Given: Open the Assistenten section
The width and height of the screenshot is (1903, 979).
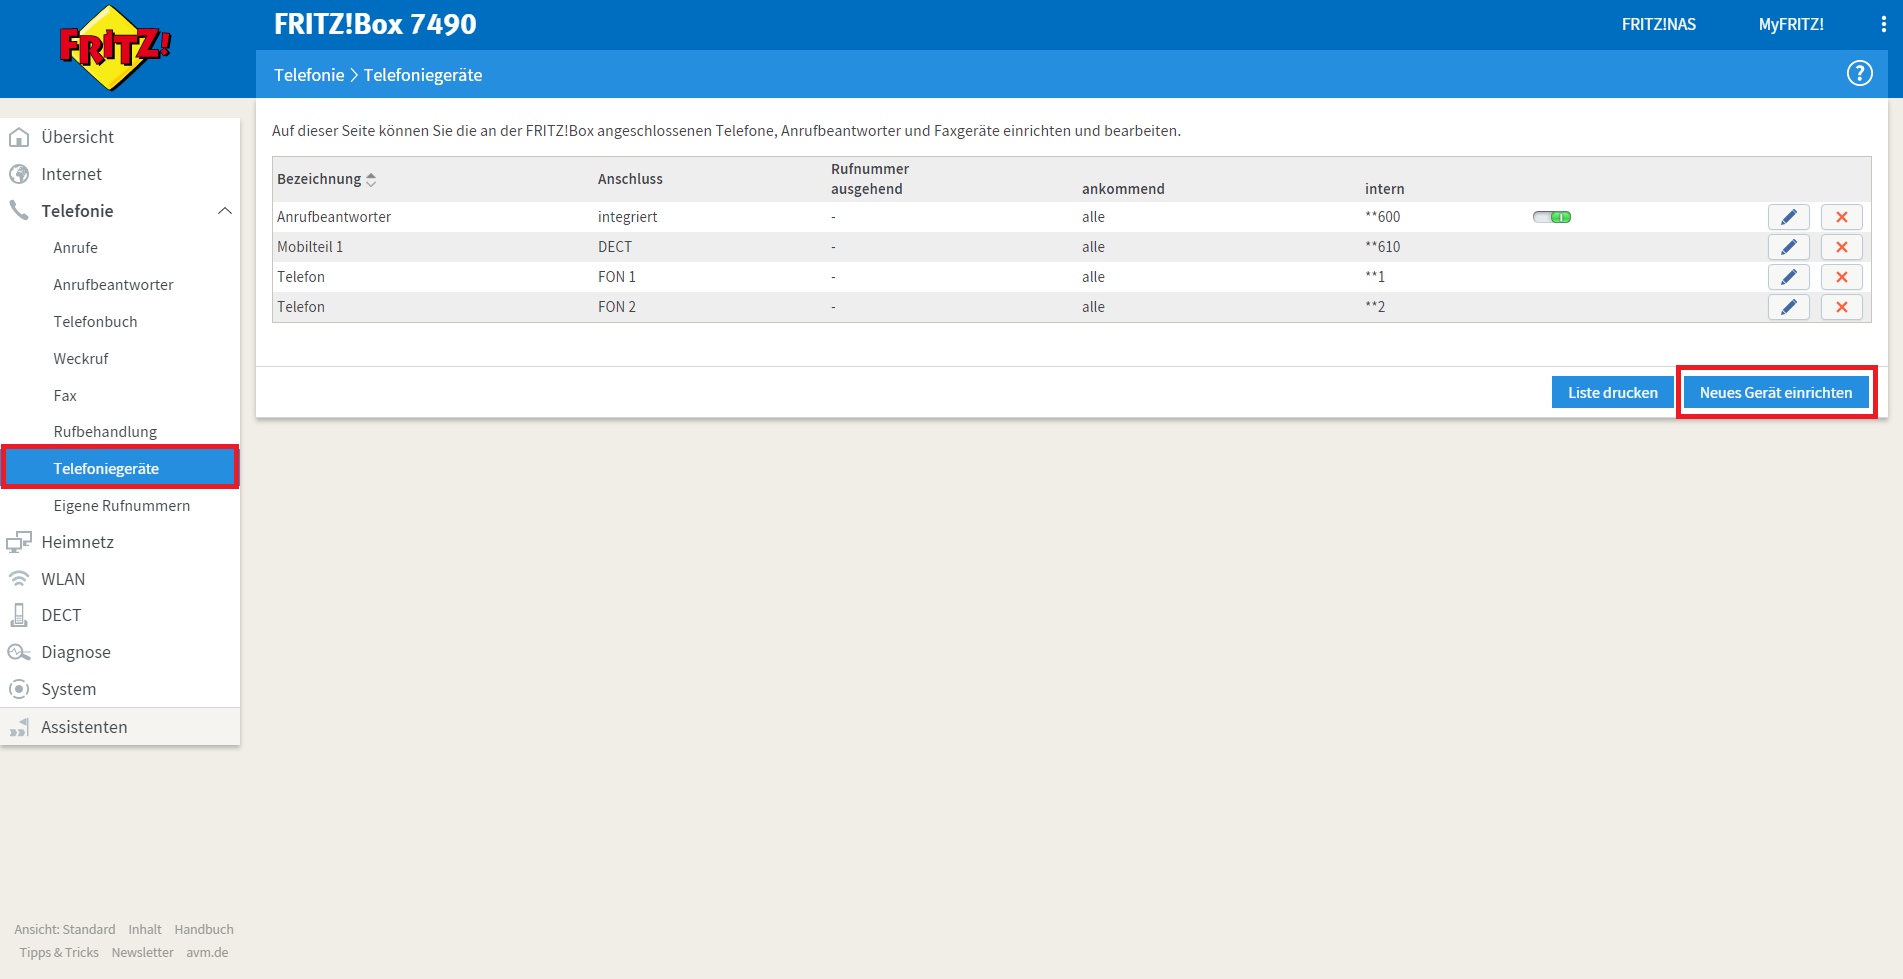Looking at the screenshot, I should pos(84,727).
